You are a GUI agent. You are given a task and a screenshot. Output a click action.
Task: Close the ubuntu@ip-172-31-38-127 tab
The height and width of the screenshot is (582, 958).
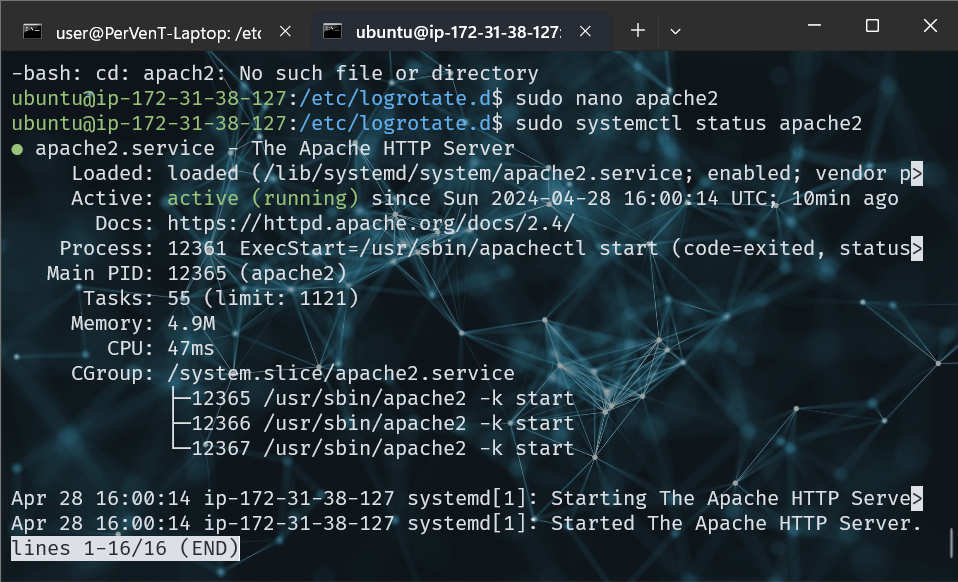[584, 31]
